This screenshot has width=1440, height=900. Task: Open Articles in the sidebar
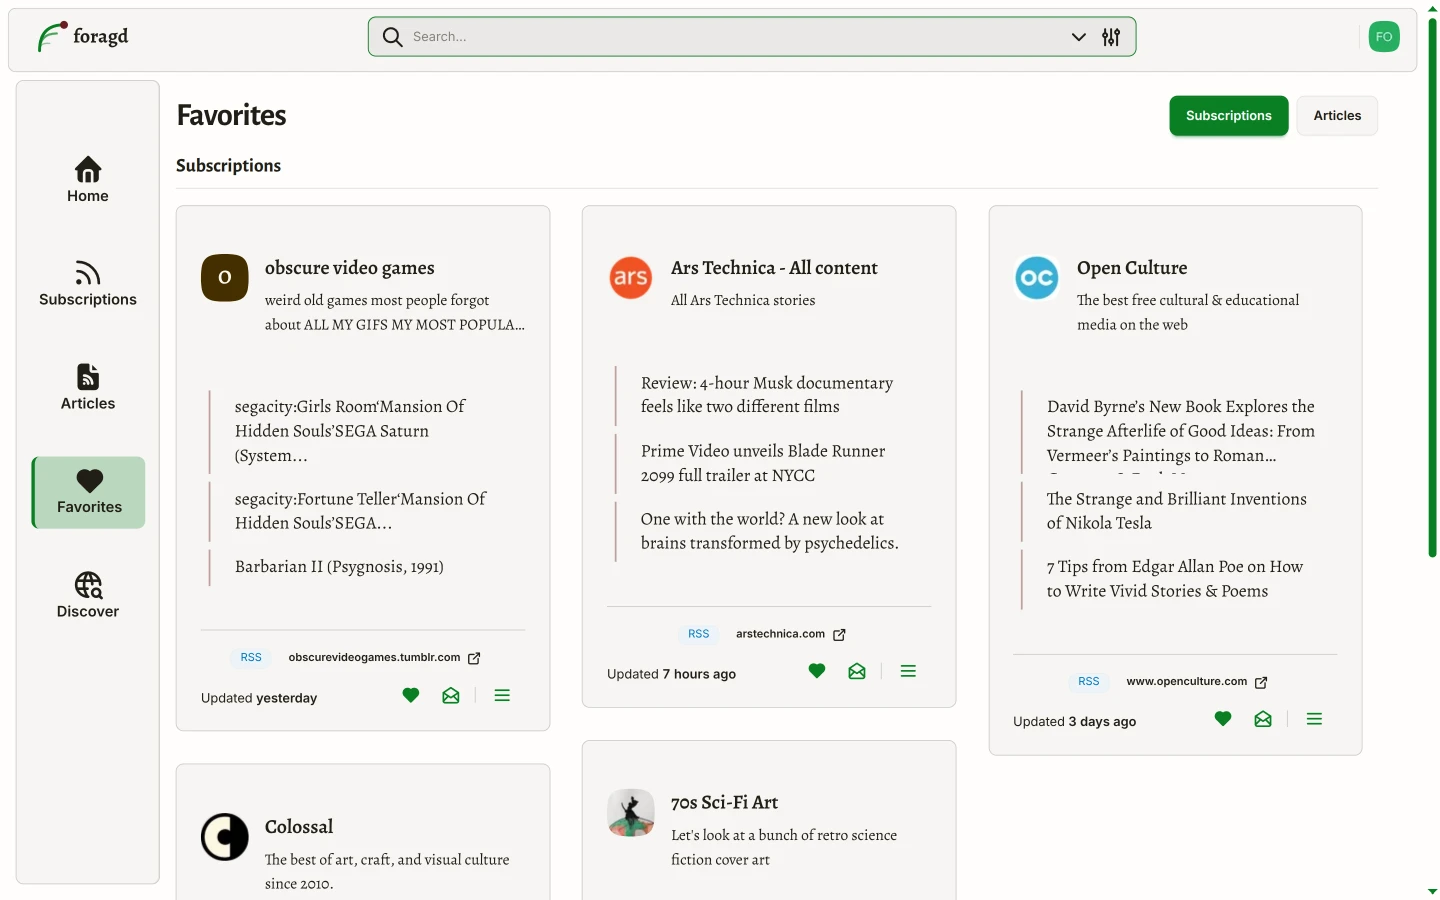[88, 388]
